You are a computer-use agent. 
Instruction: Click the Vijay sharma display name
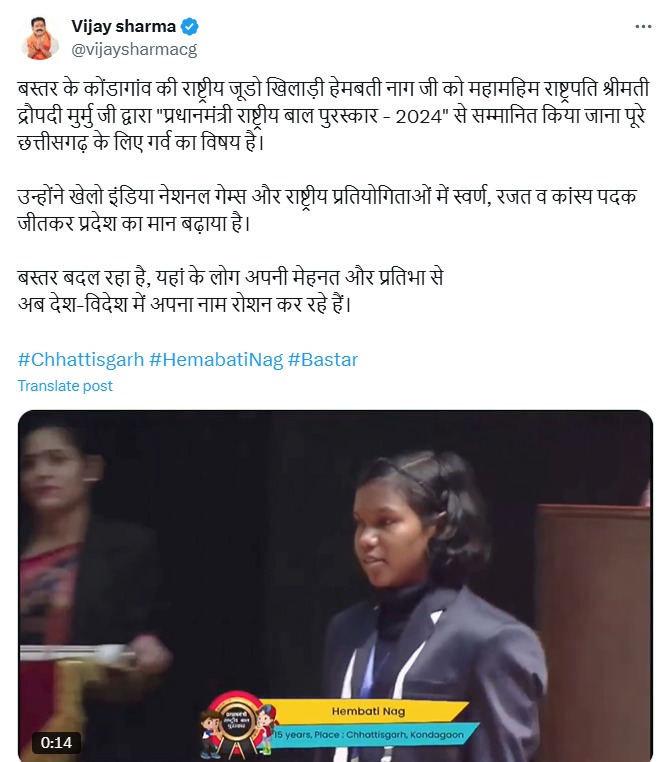coord(123,26)
